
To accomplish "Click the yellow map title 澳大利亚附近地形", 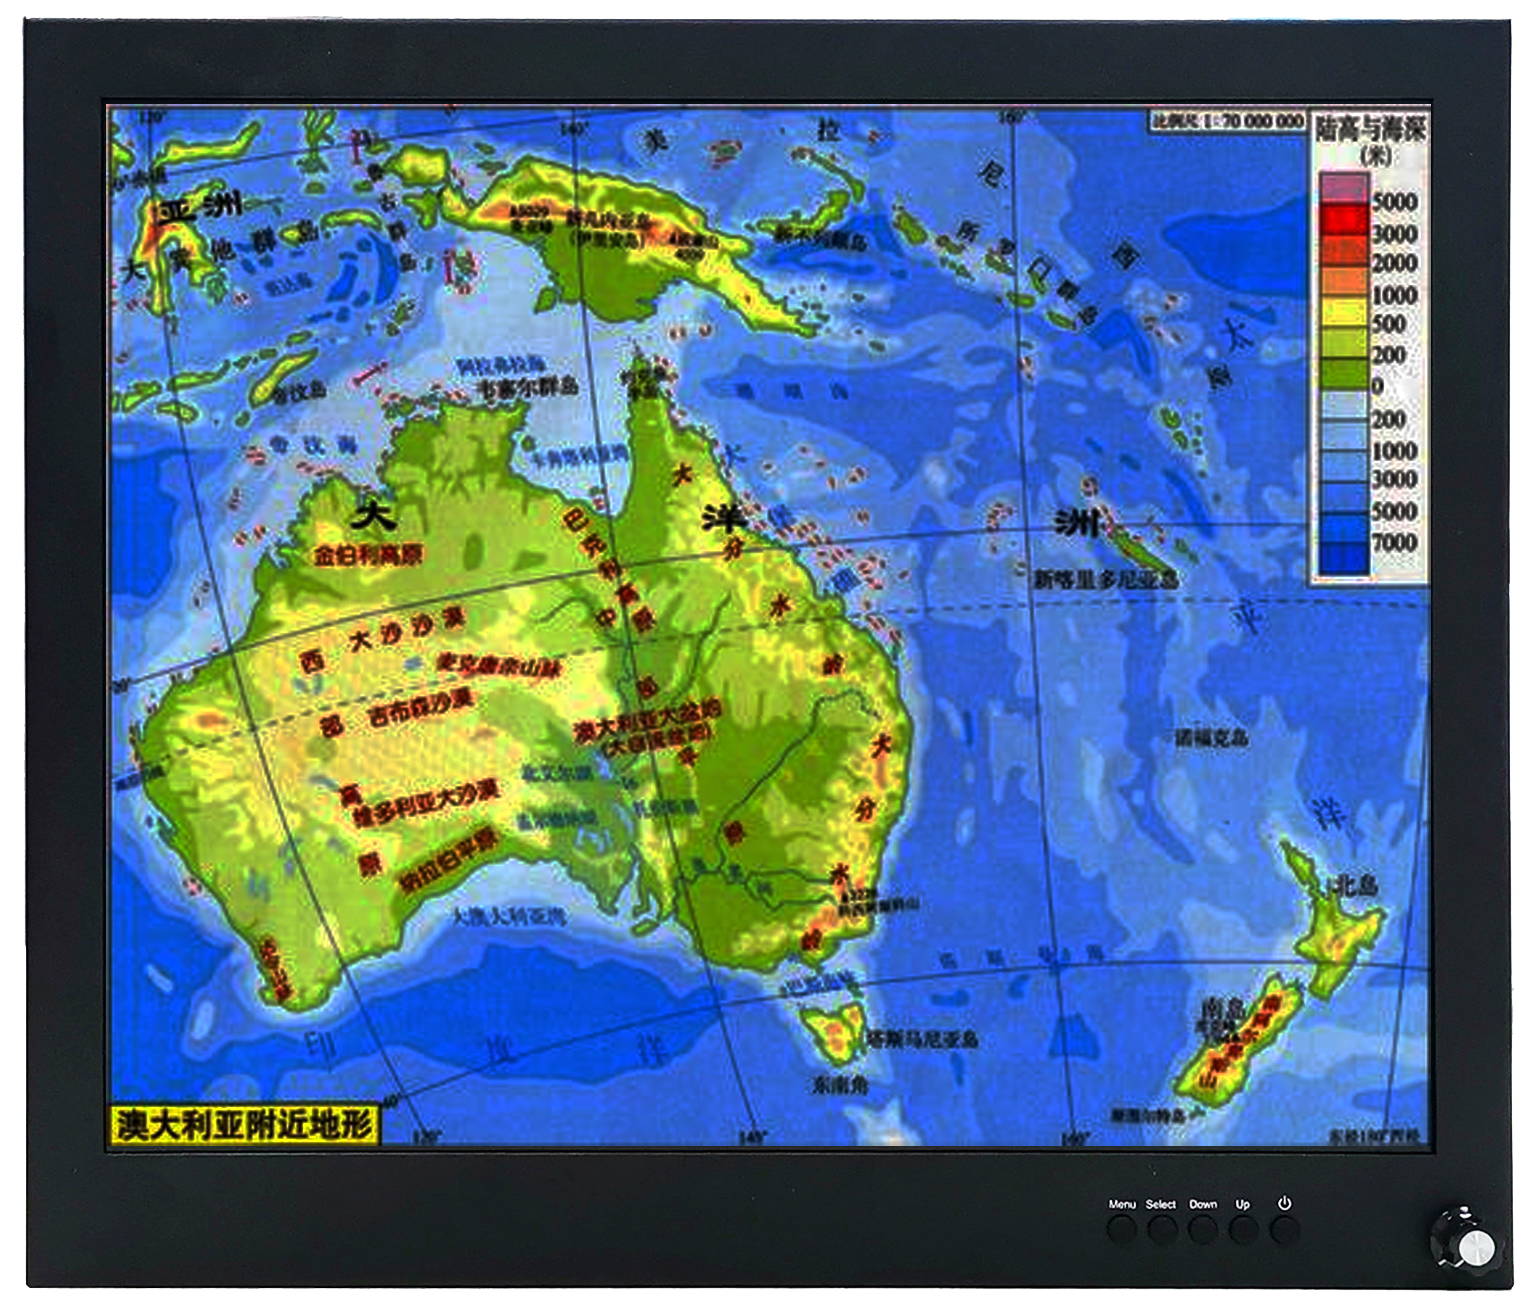I will [243, 1124].
